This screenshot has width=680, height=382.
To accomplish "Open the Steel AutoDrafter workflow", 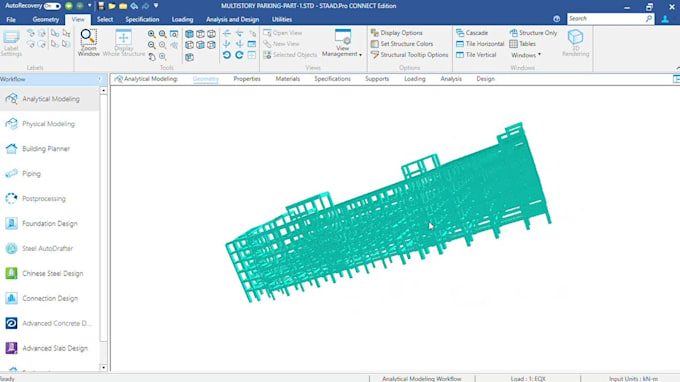I will [x=50, y=248].
